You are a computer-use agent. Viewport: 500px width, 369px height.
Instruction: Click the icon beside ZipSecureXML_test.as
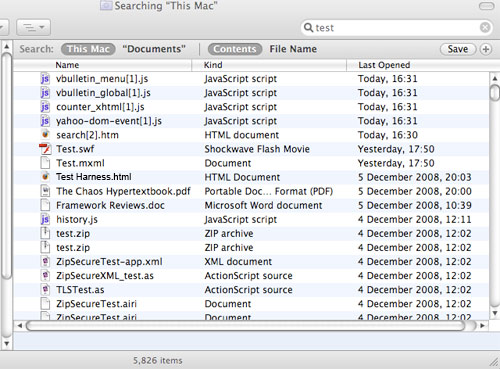click(45, 275)
